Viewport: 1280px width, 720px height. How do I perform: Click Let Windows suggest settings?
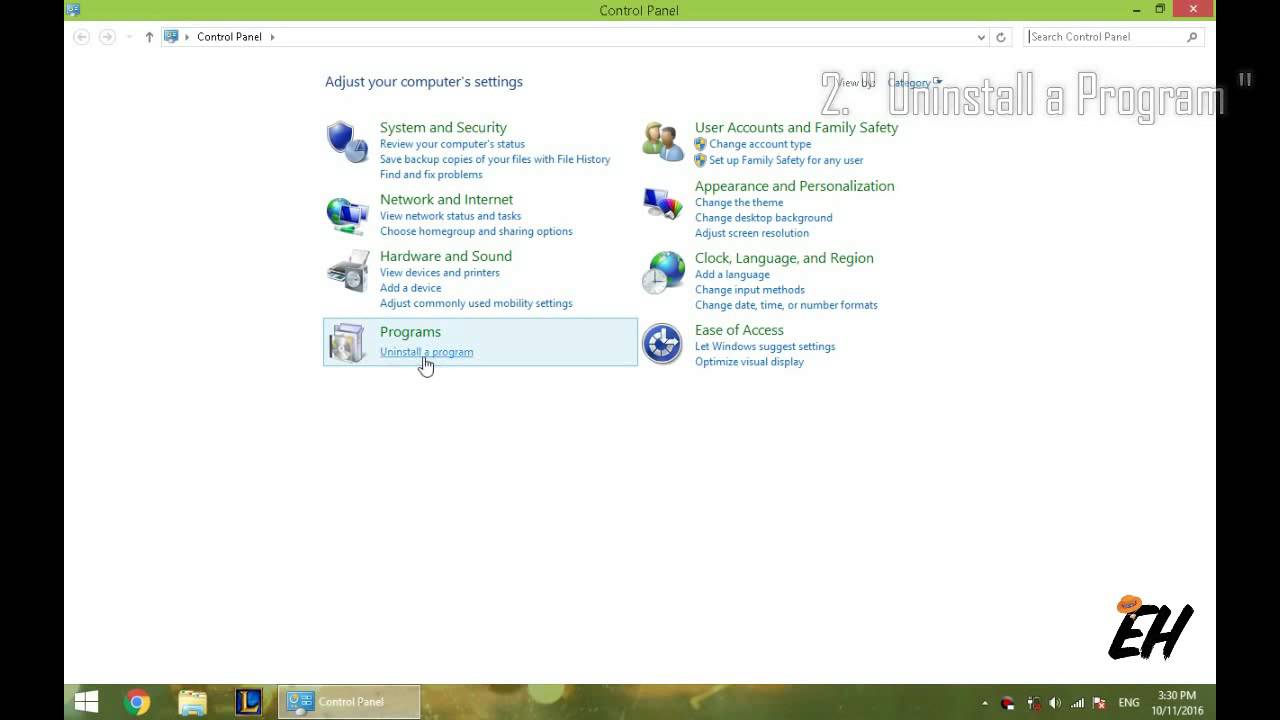click(x=765, y=347)
